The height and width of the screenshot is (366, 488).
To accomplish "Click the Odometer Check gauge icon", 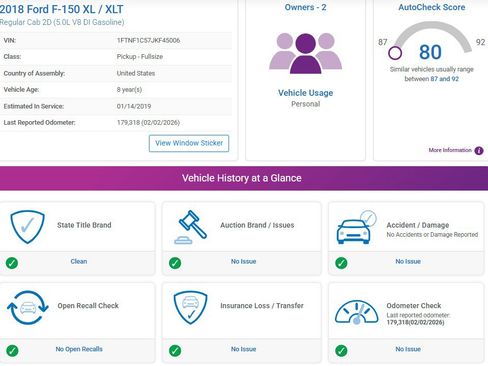I will tap(356, 312).
